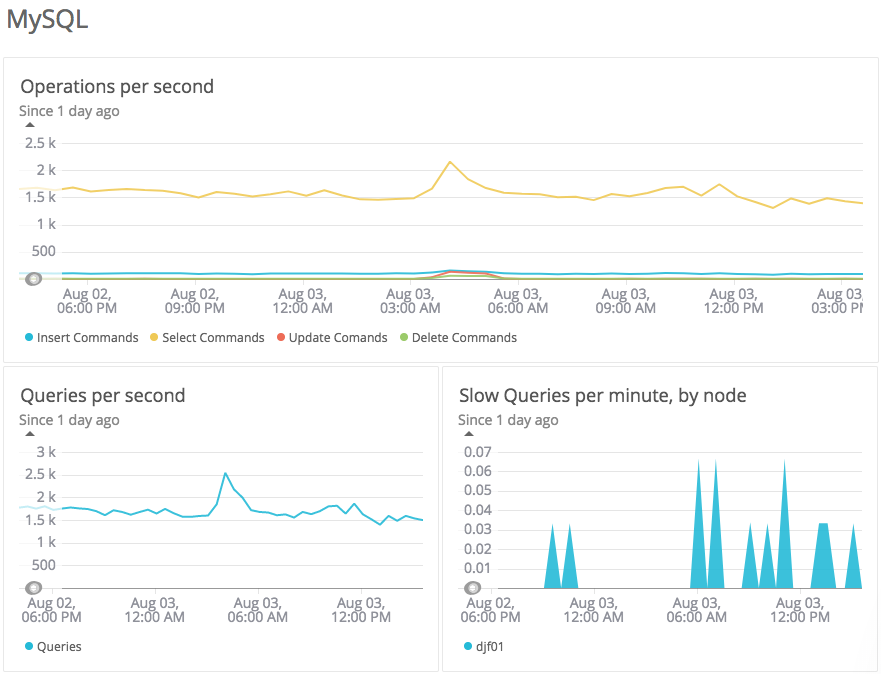The height and width of the screenshot is (674, 881).
Task: Click the '3 k' y-axis label
Action: click(46, 452)
